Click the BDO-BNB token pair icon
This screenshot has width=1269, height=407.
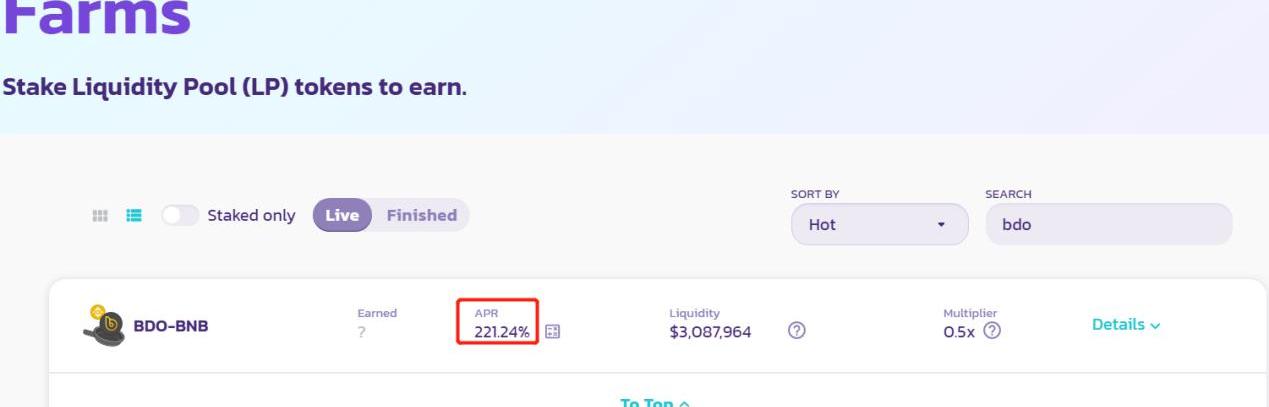[103, 325]
